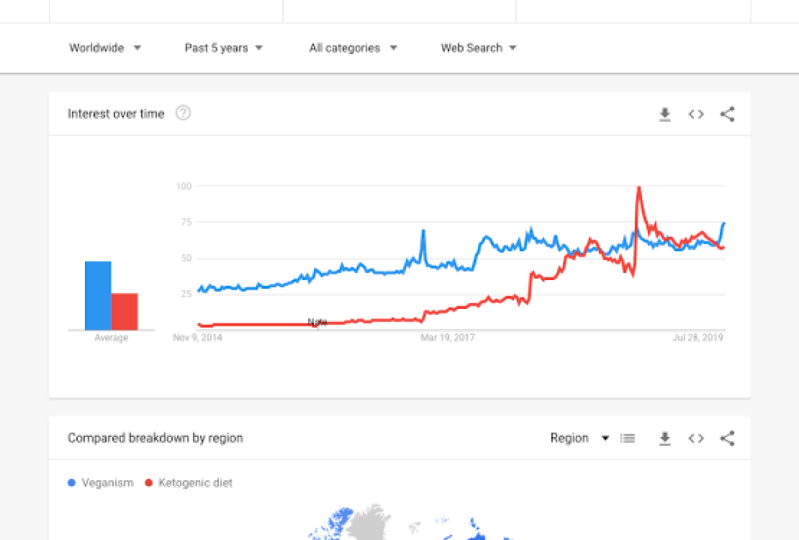The width and height of the screenshot is (799, 540).
Task: Open embed code for Interest over time
Action: click(x=696, y=114)
